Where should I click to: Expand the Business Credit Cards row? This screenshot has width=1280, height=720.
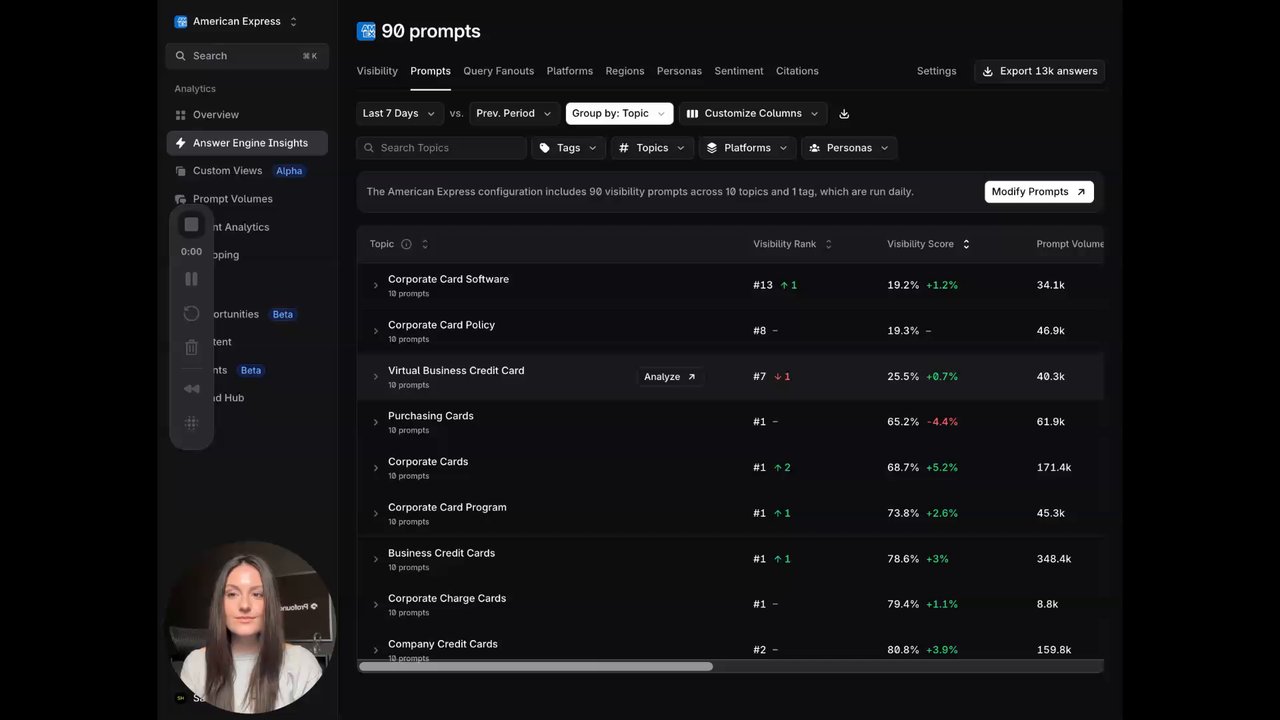(376, 559)
